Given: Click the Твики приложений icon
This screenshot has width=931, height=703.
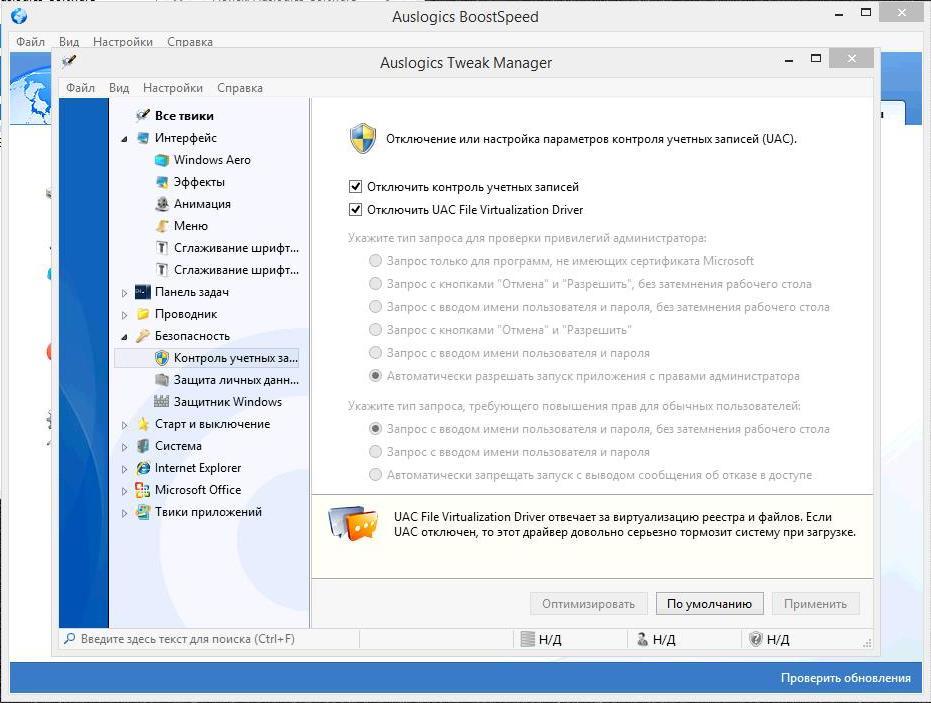Looking at the screenshot, I should point(142,512).
